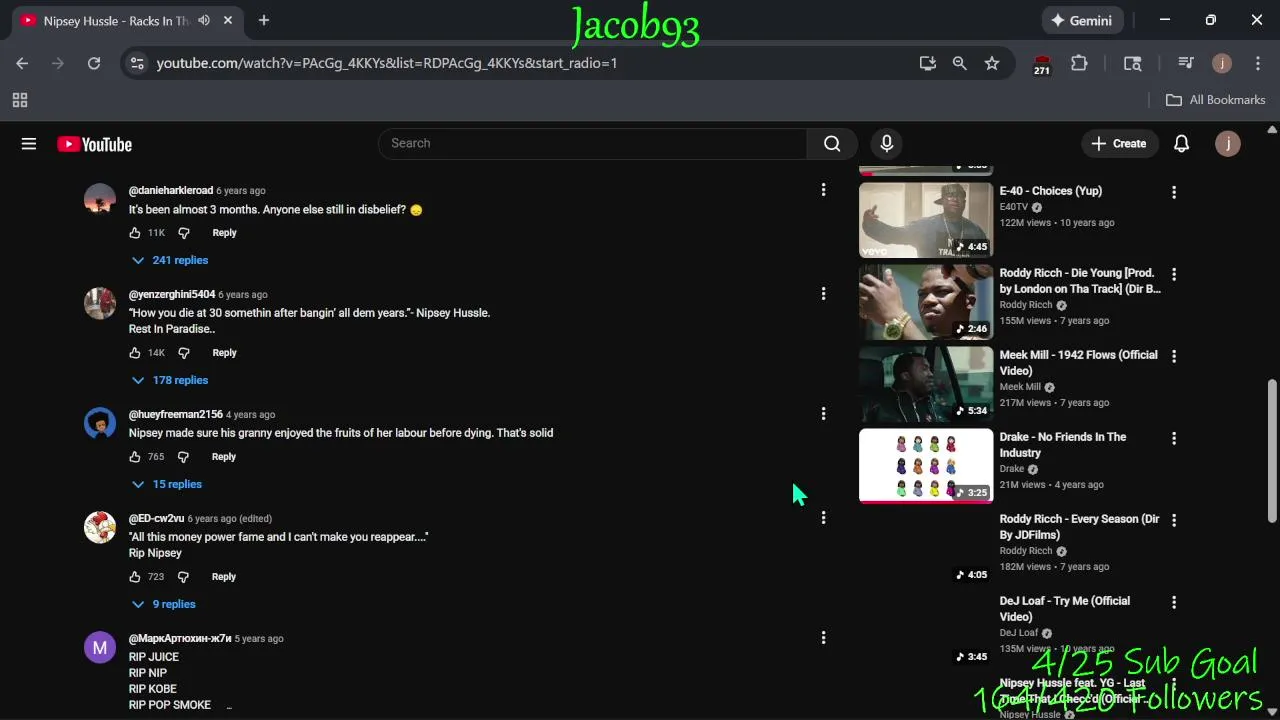
Task: Start voice search with microphone
Action: point(886,144)
